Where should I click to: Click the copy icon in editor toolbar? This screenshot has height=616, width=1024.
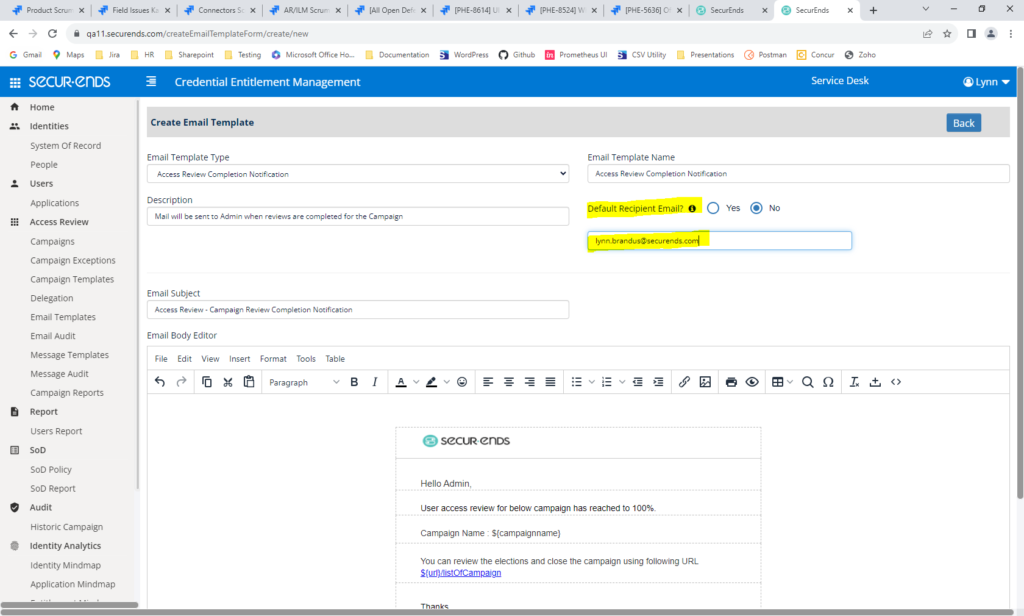pyautogui.click(x=206, y=382)
